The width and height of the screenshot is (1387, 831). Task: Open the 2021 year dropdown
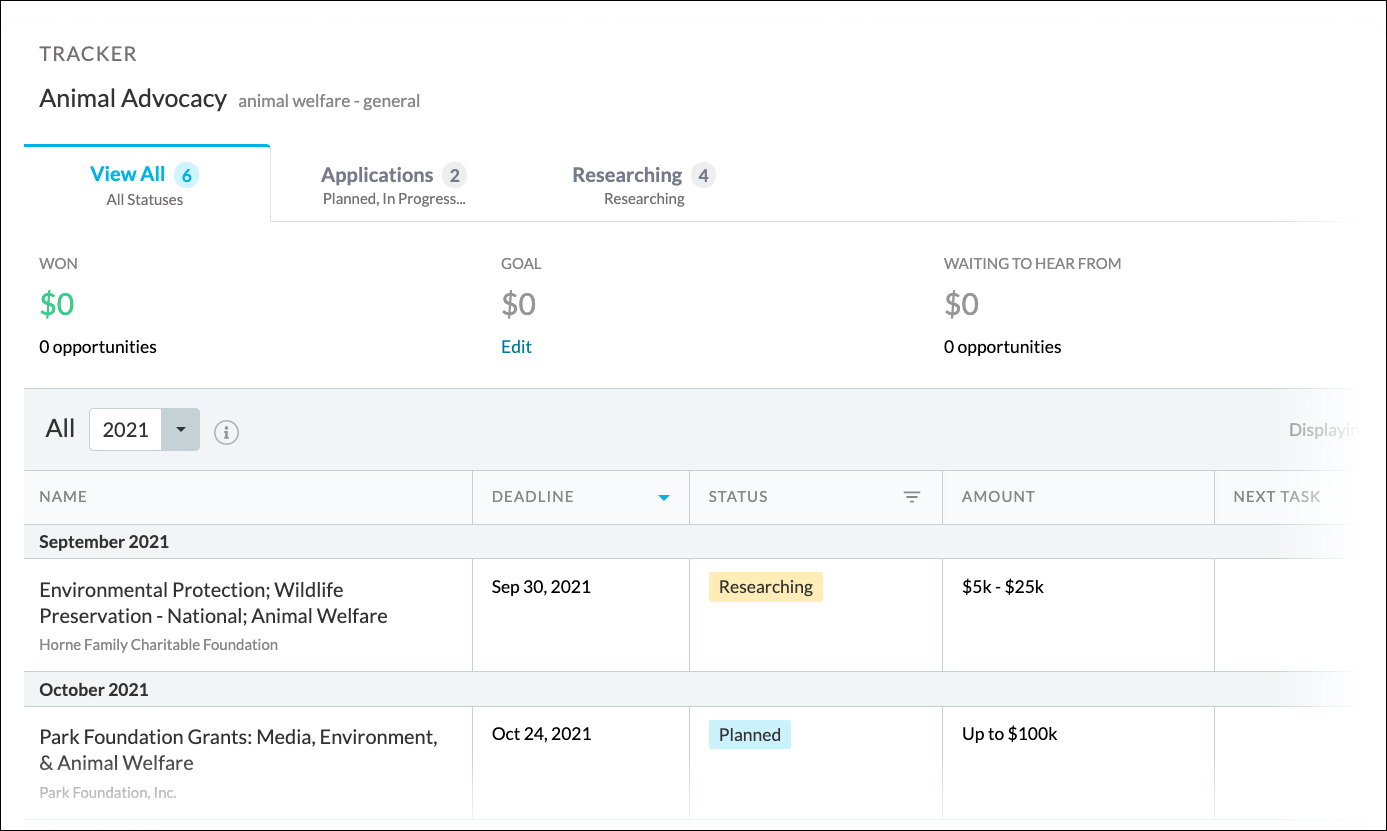tap(180, 430)
